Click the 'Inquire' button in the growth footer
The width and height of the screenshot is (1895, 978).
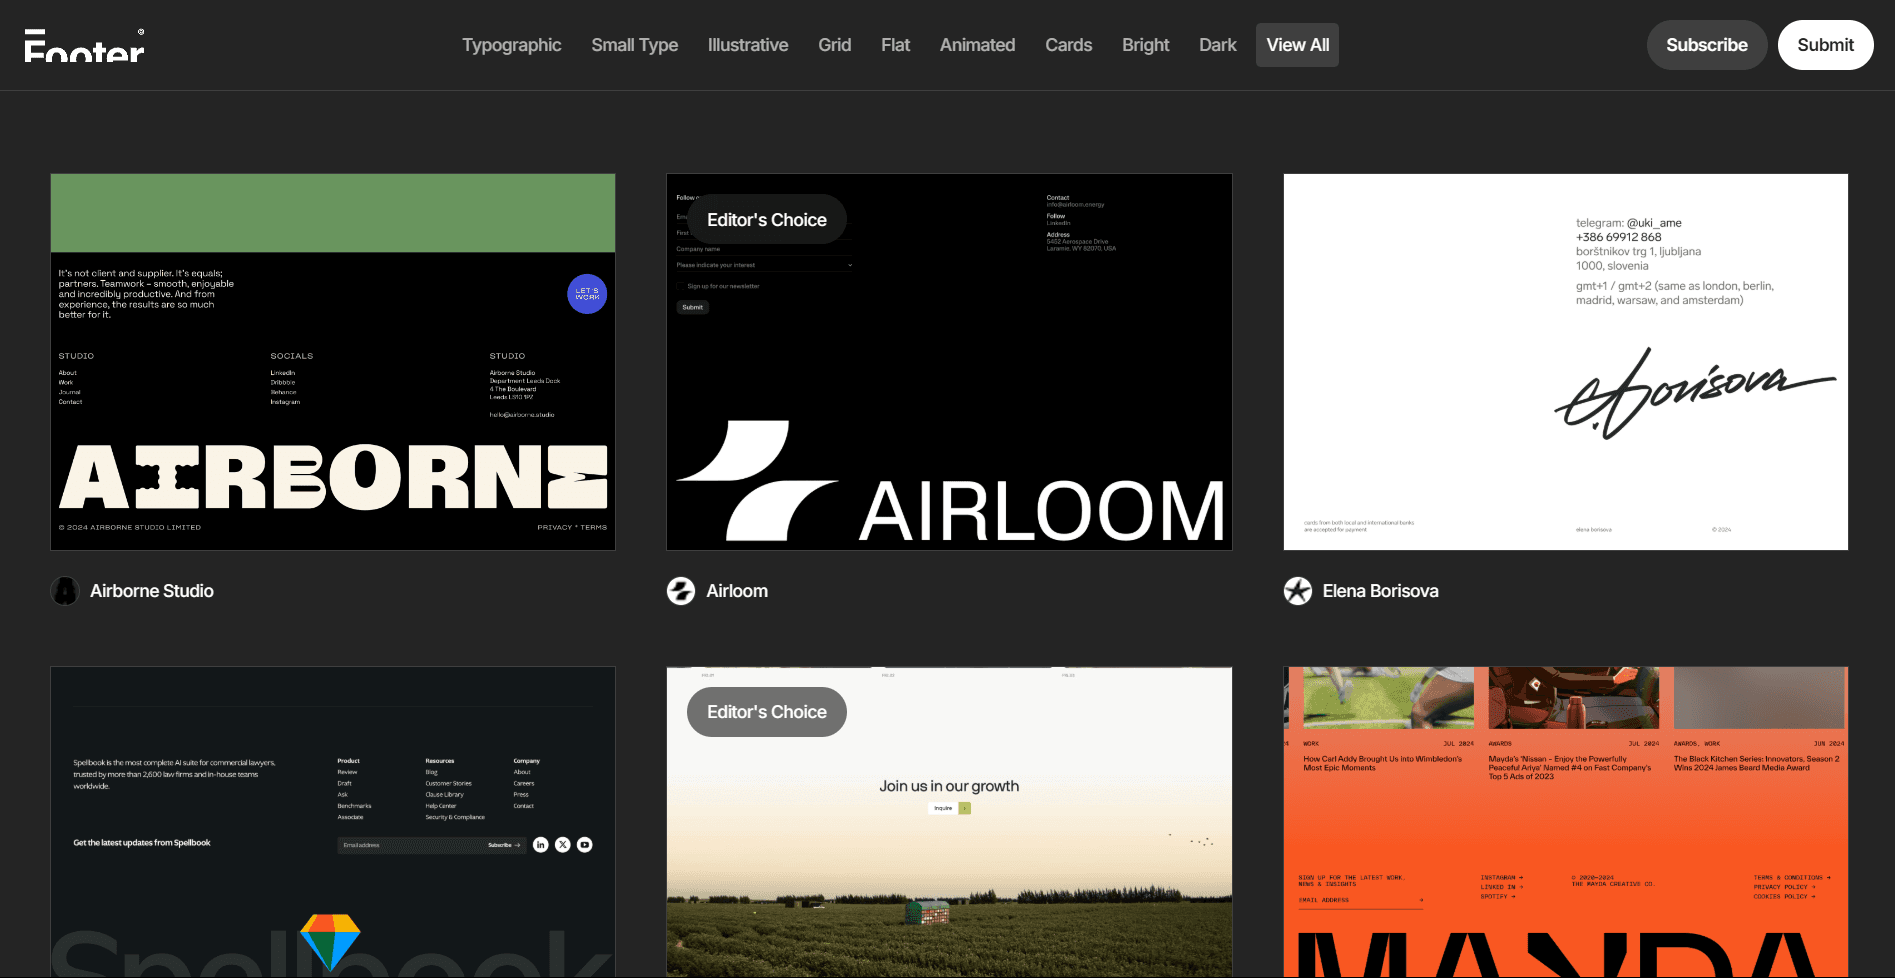[941, 807]
